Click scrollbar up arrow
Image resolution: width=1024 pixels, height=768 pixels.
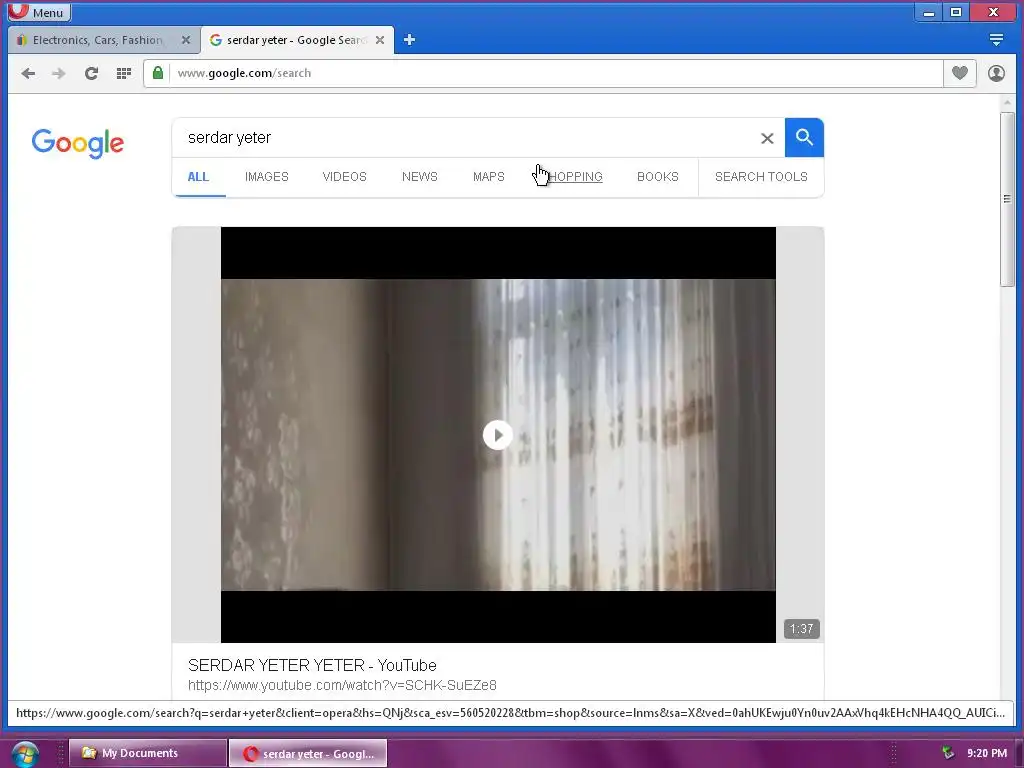[1007, 103]
